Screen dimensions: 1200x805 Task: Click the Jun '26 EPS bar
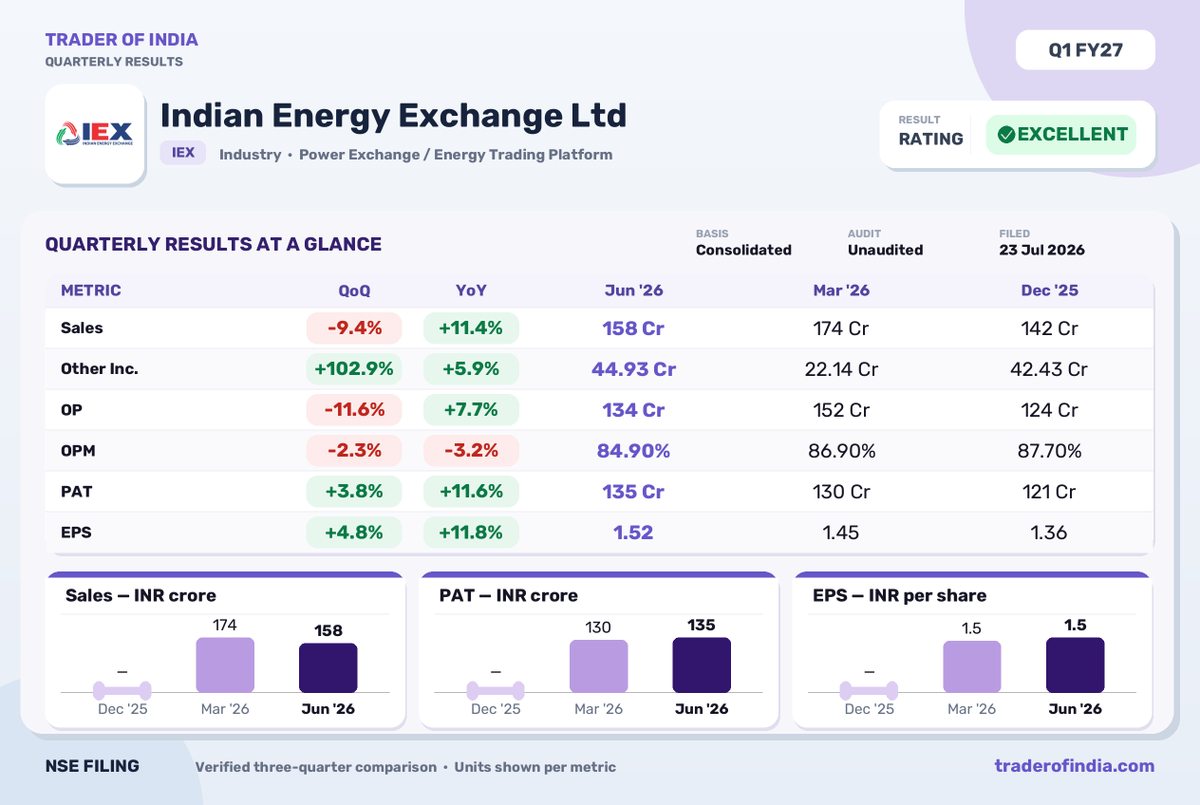coord(1075,666)
